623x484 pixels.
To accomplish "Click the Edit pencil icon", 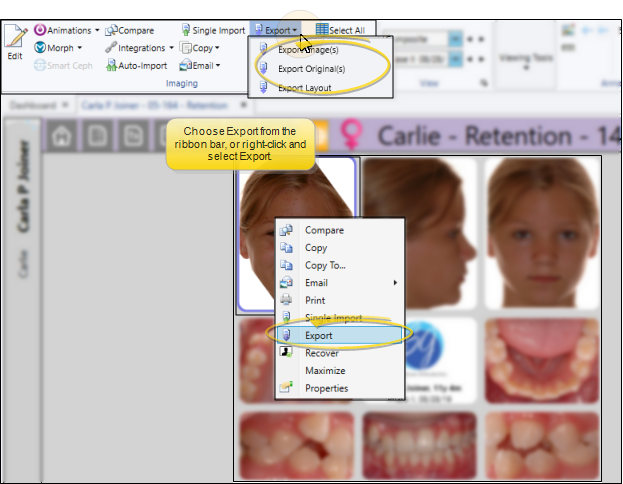I will click(15, 38).
